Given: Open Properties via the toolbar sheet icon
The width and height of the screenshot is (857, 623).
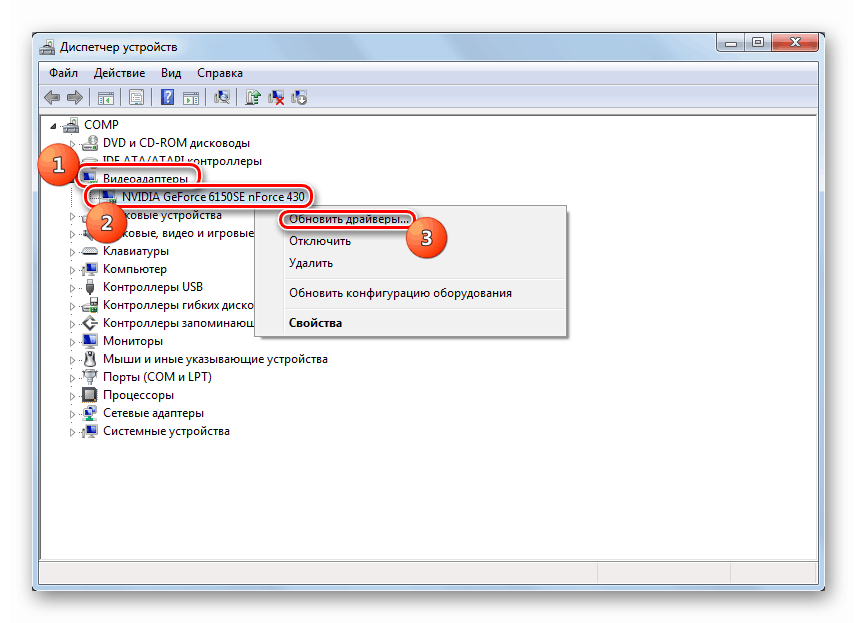Looking at the screenshot, I should [136, 98].
